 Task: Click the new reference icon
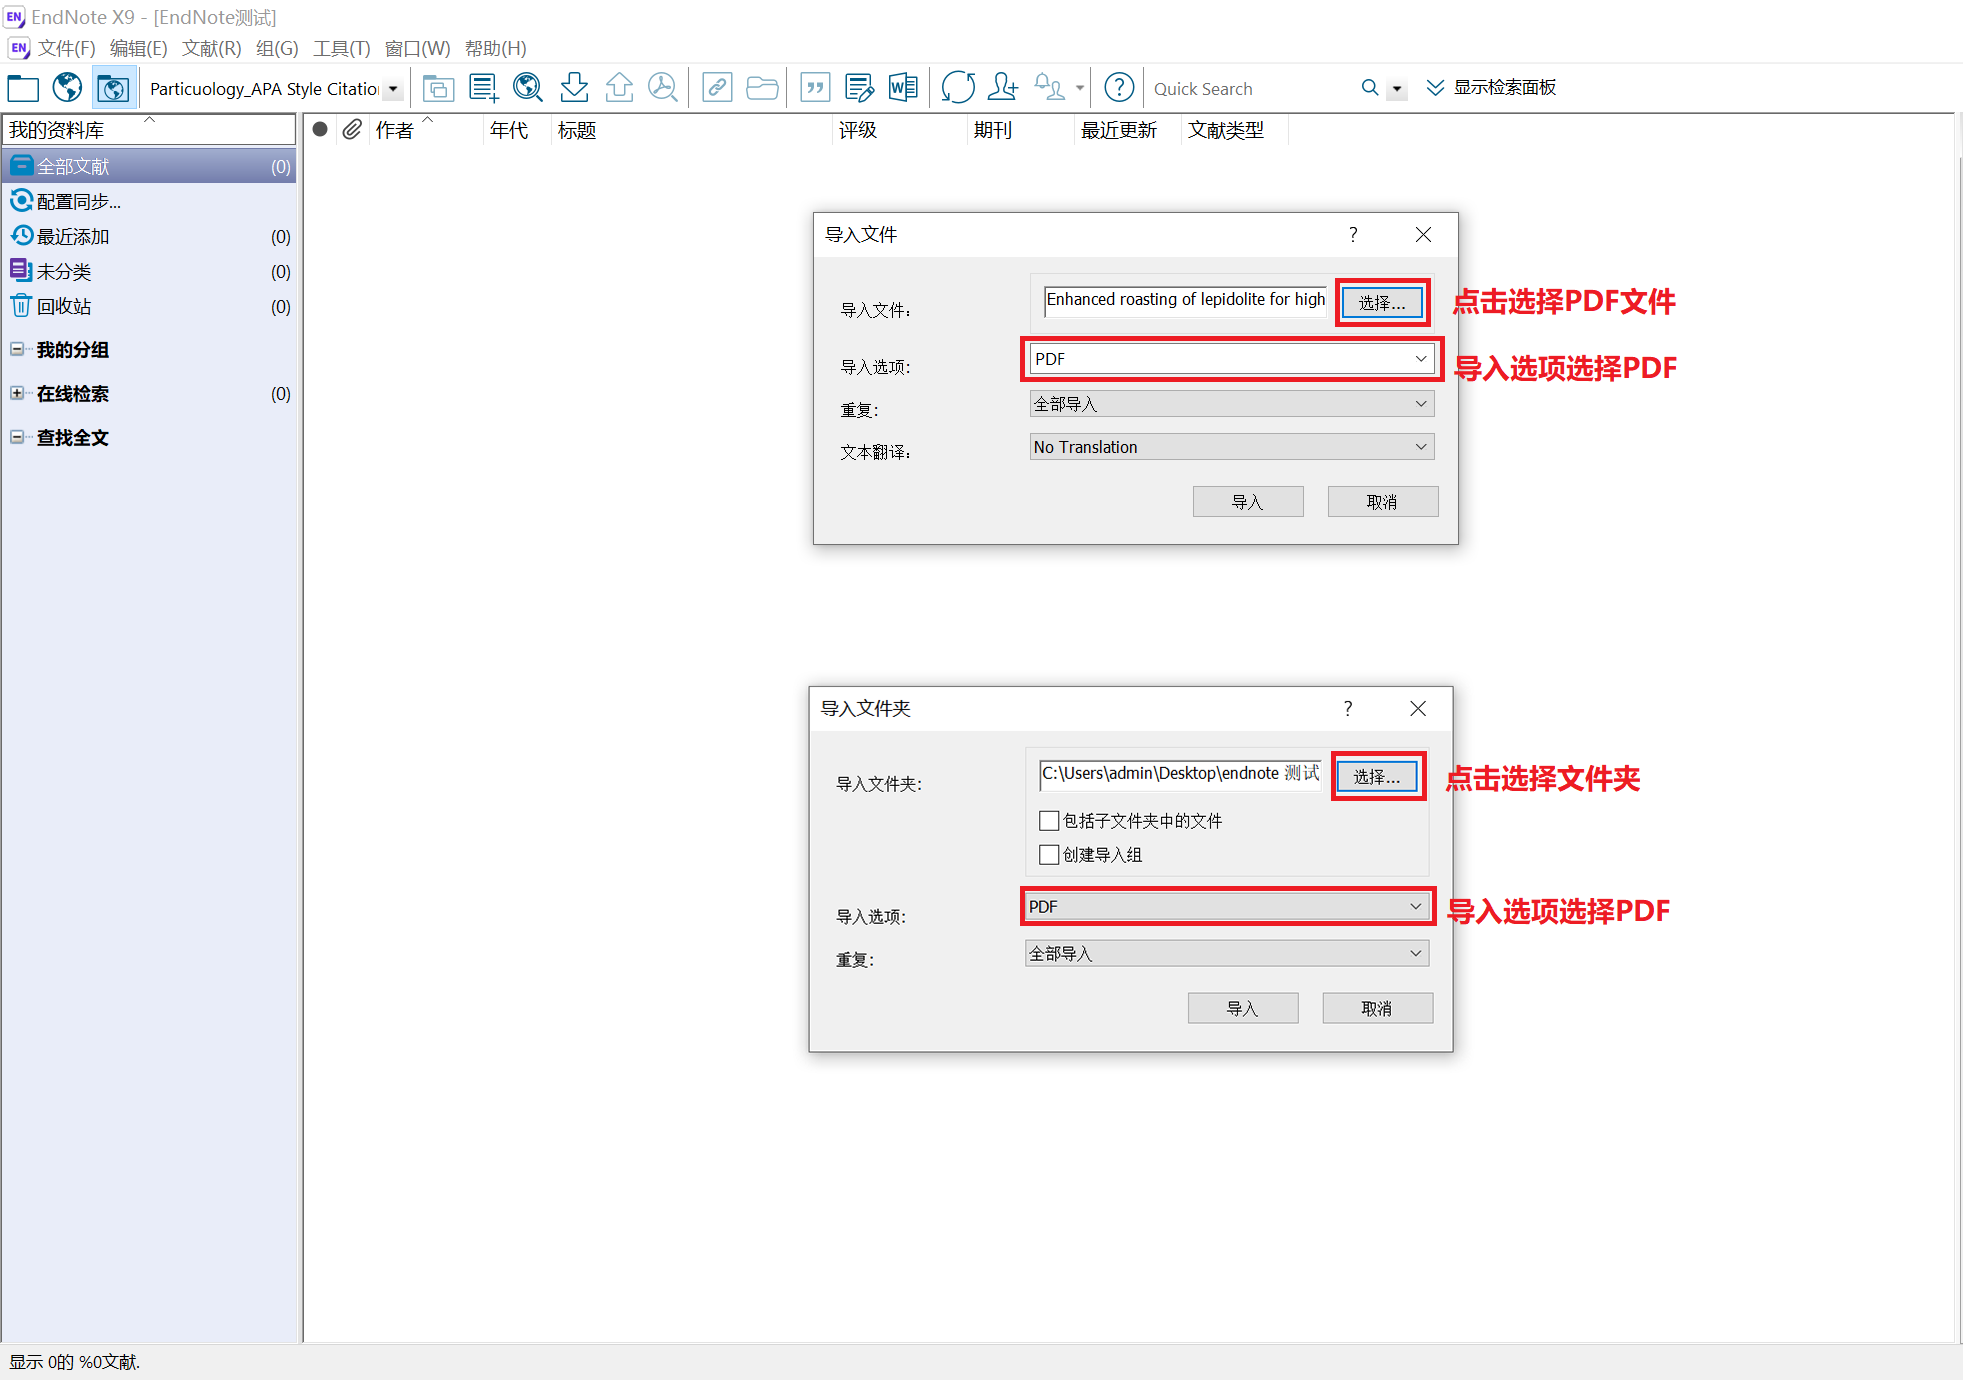pos(484,88)
